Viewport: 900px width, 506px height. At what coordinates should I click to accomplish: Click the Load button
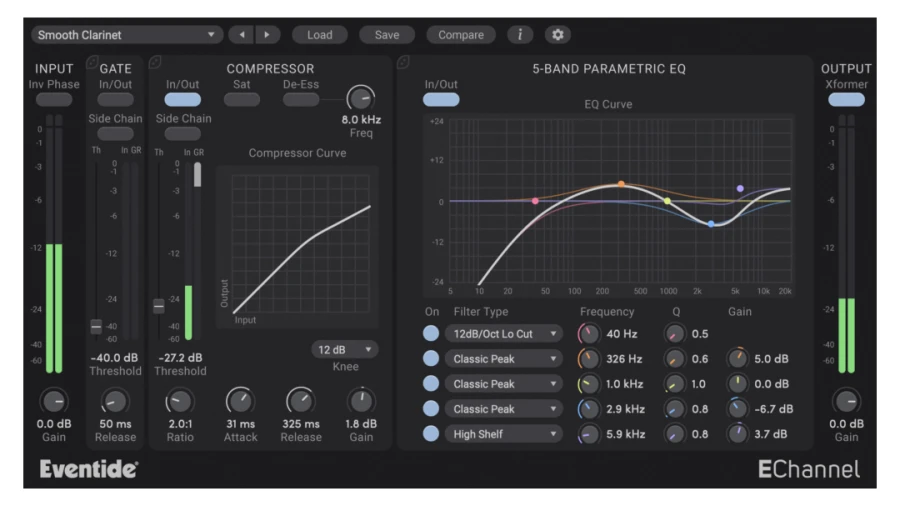tap(320, 35)
